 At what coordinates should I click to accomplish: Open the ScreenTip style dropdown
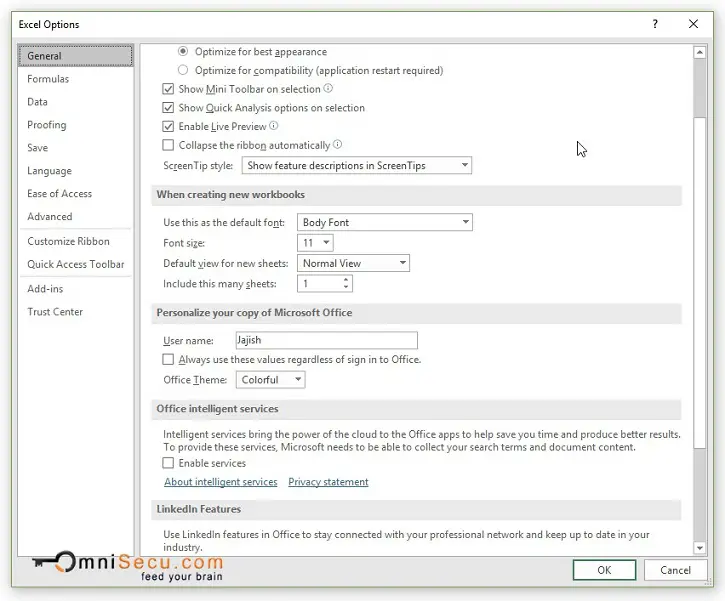[x=356, y=166]
